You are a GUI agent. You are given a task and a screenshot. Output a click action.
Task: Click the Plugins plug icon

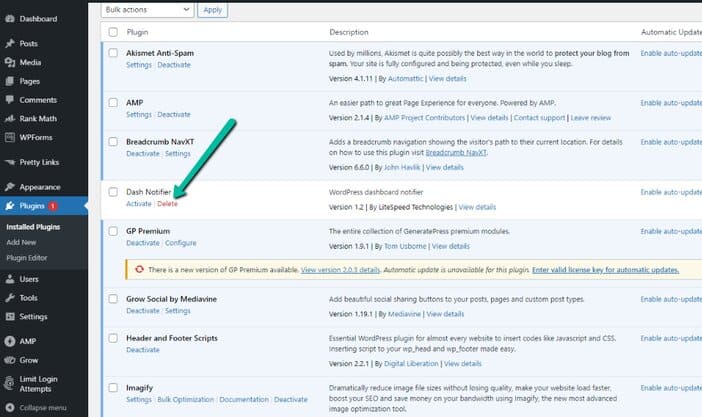pos(10,206)
